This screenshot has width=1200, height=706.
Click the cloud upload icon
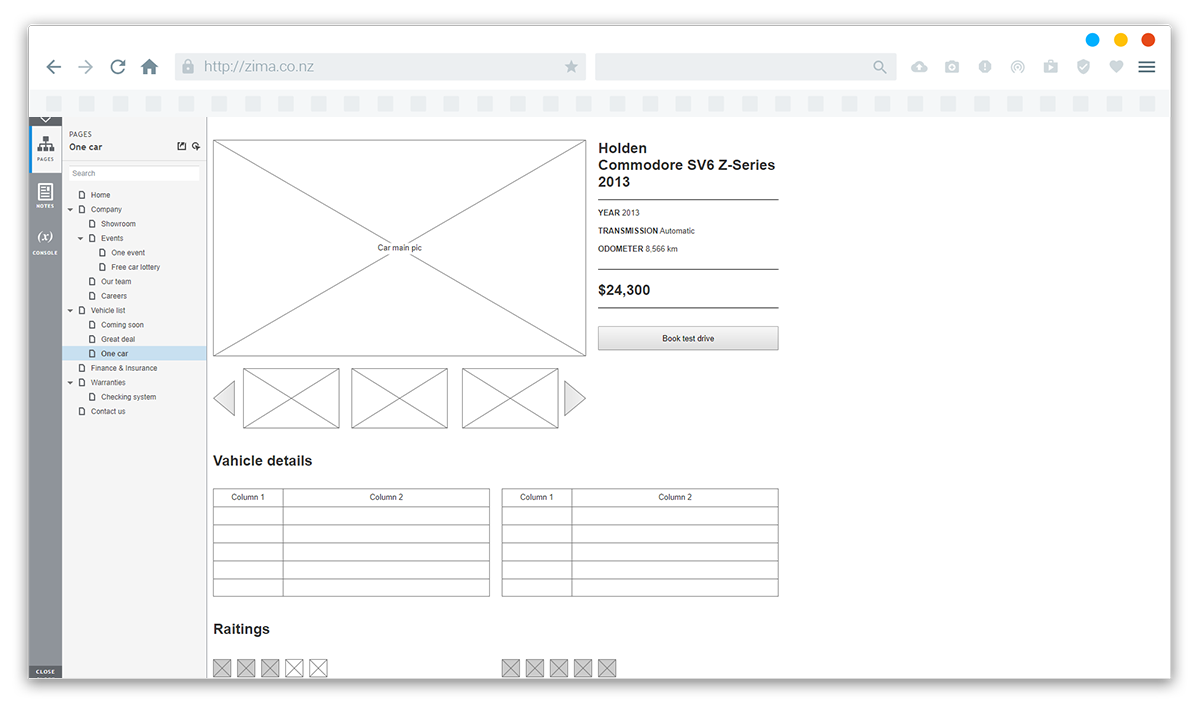tap(919, 67)
